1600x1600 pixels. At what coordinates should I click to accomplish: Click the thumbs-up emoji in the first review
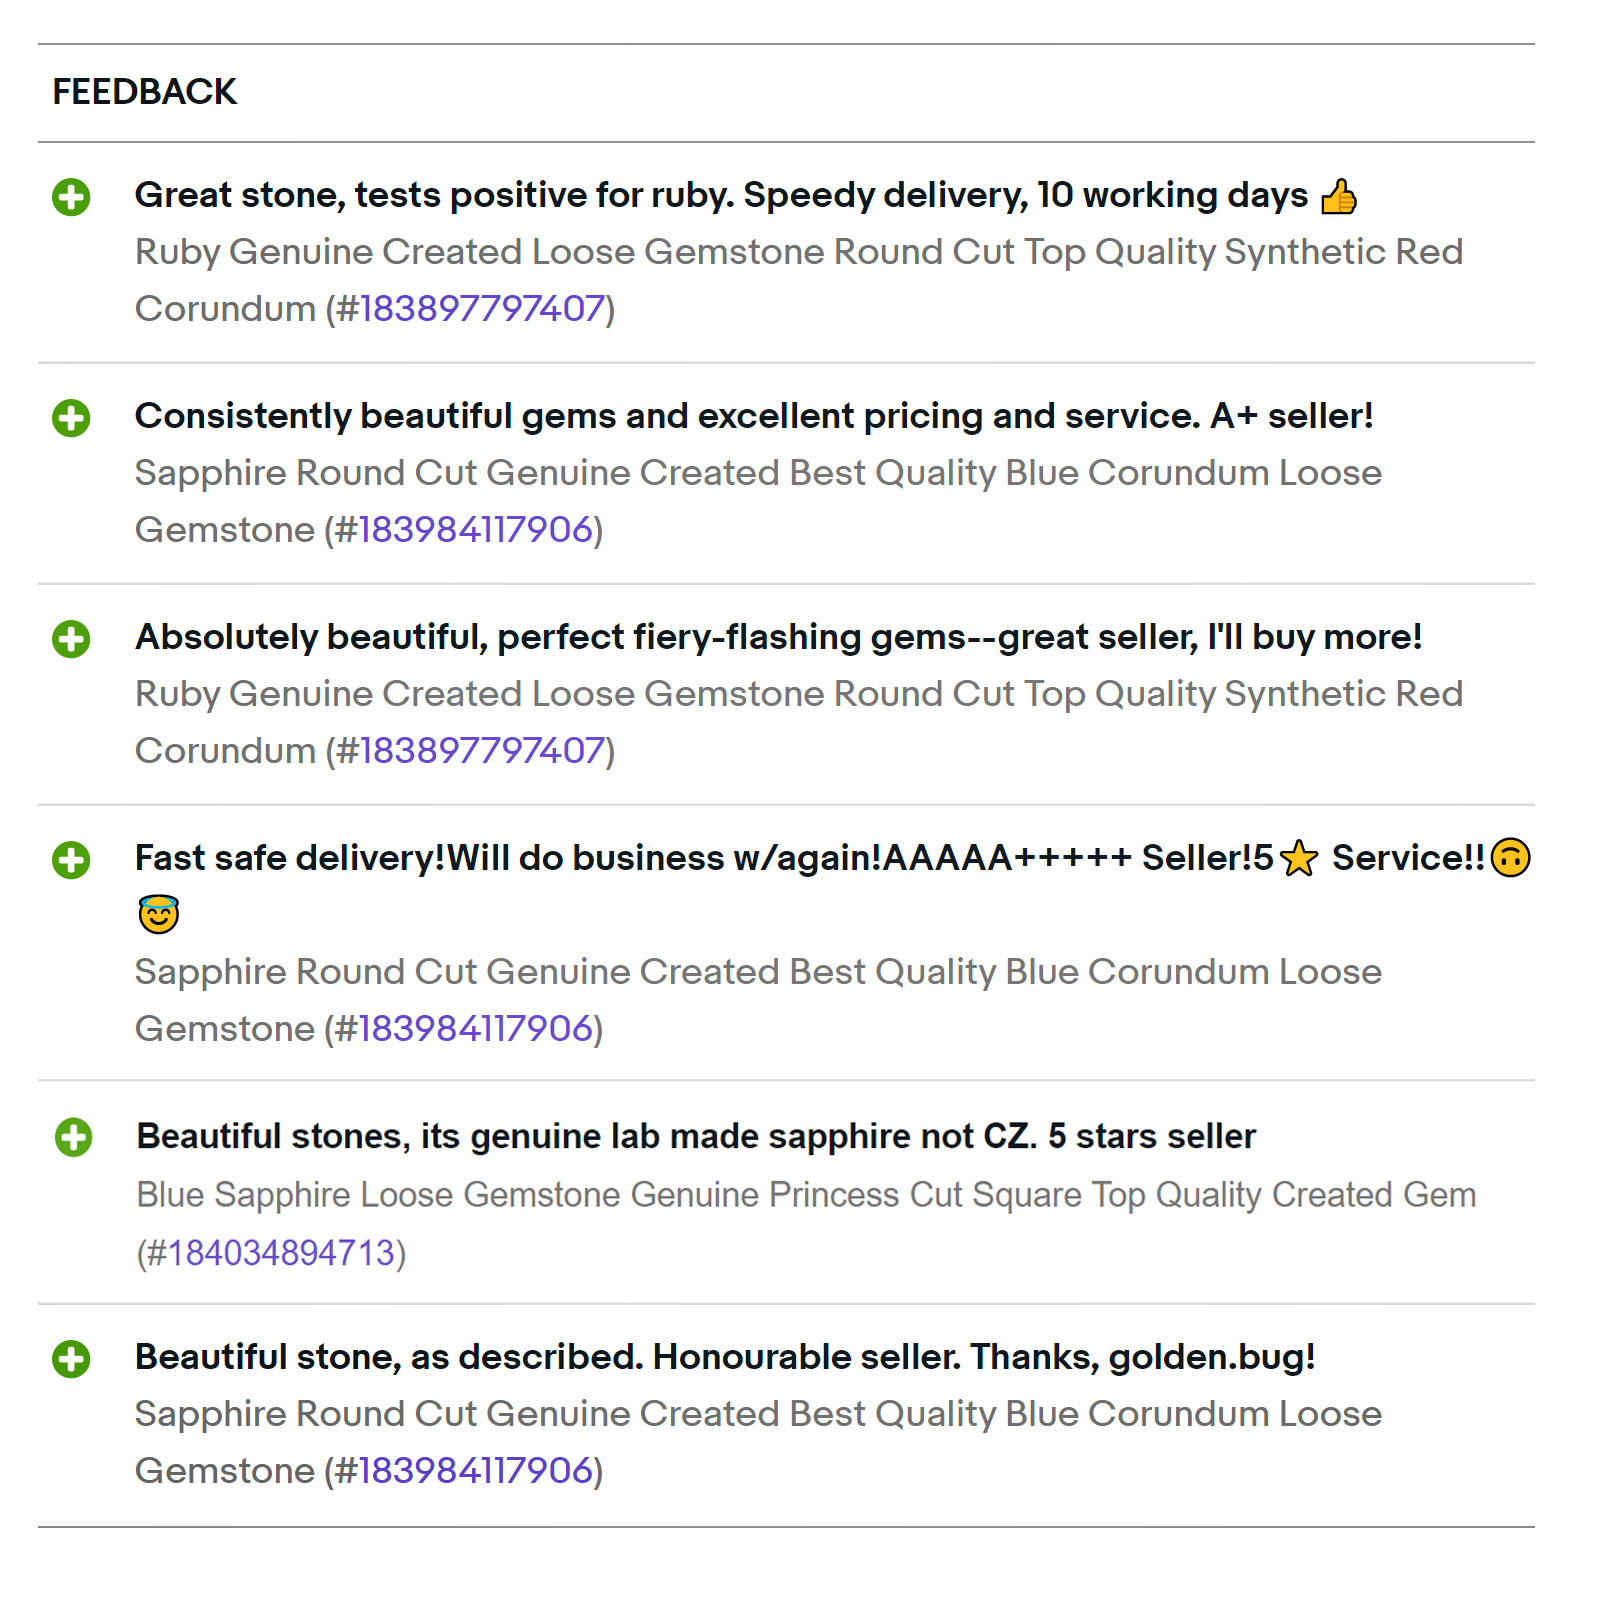pyautogui.click(x=1339, y=196)
